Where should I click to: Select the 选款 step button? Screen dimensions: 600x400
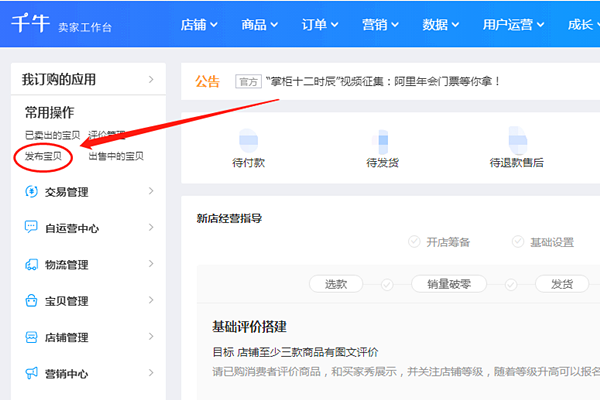[x=336, y=284]
